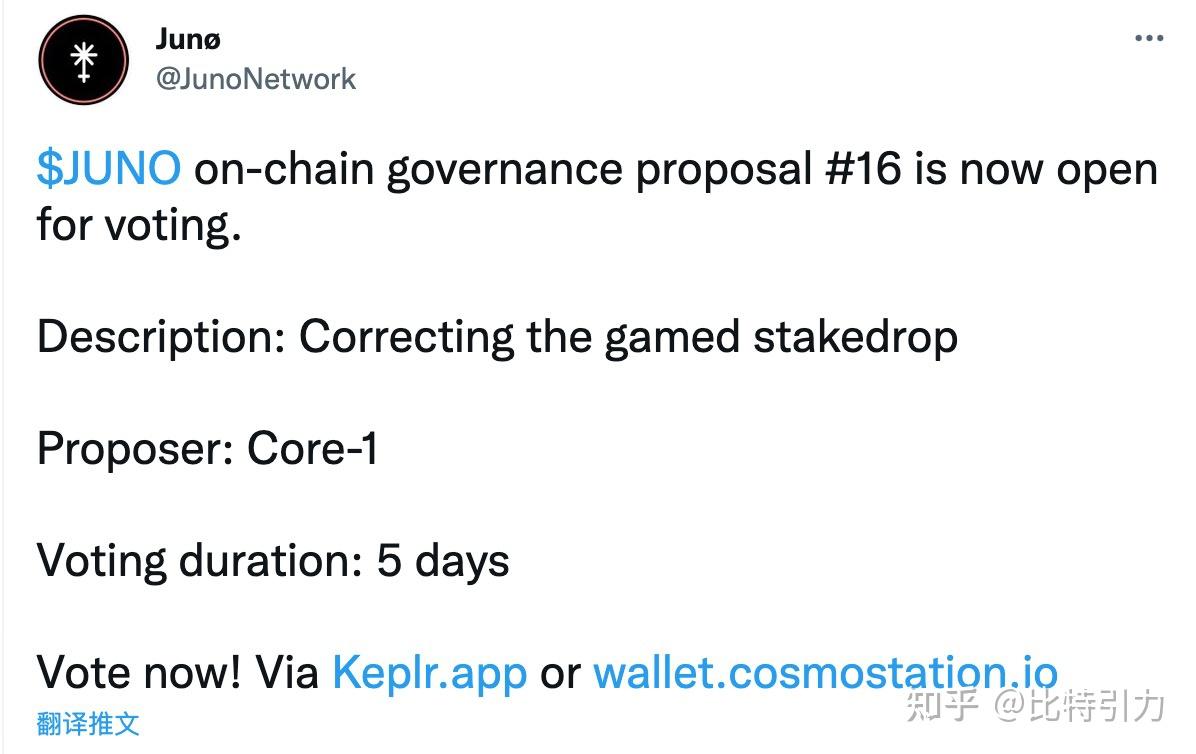Click the 'Correcting the gamed stakedrop' text
The width and height of the screenshot is (1196, 754).
[628, 337]
